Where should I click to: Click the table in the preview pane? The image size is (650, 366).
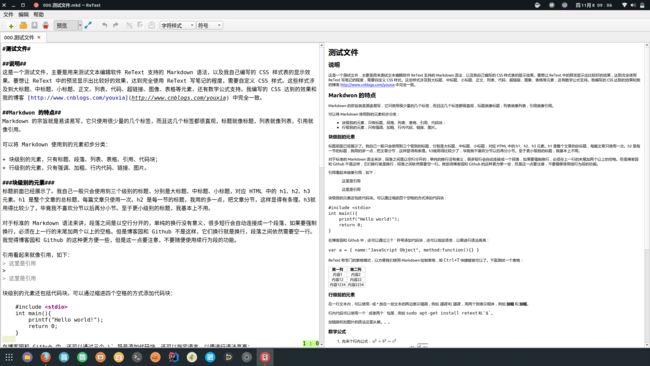pyautogui.click(x=347, y=277)
